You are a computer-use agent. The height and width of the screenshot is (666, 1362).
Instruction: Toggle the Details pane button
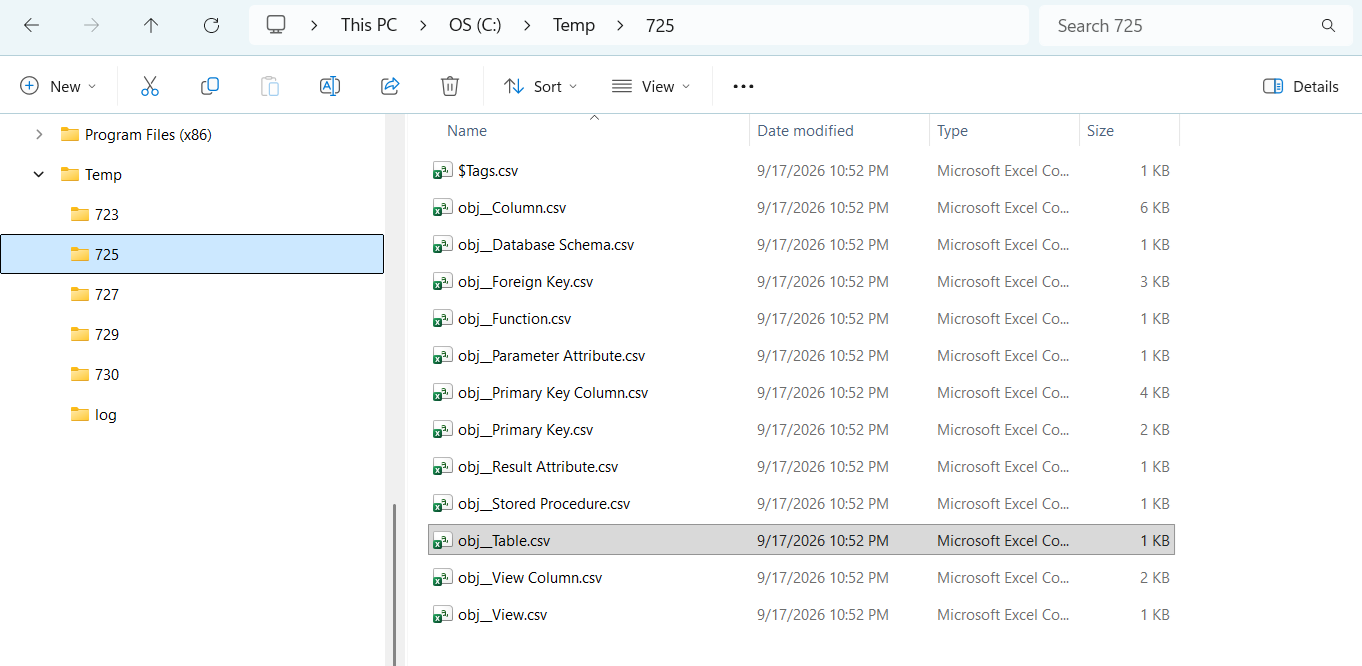(x=1301, y=86)
